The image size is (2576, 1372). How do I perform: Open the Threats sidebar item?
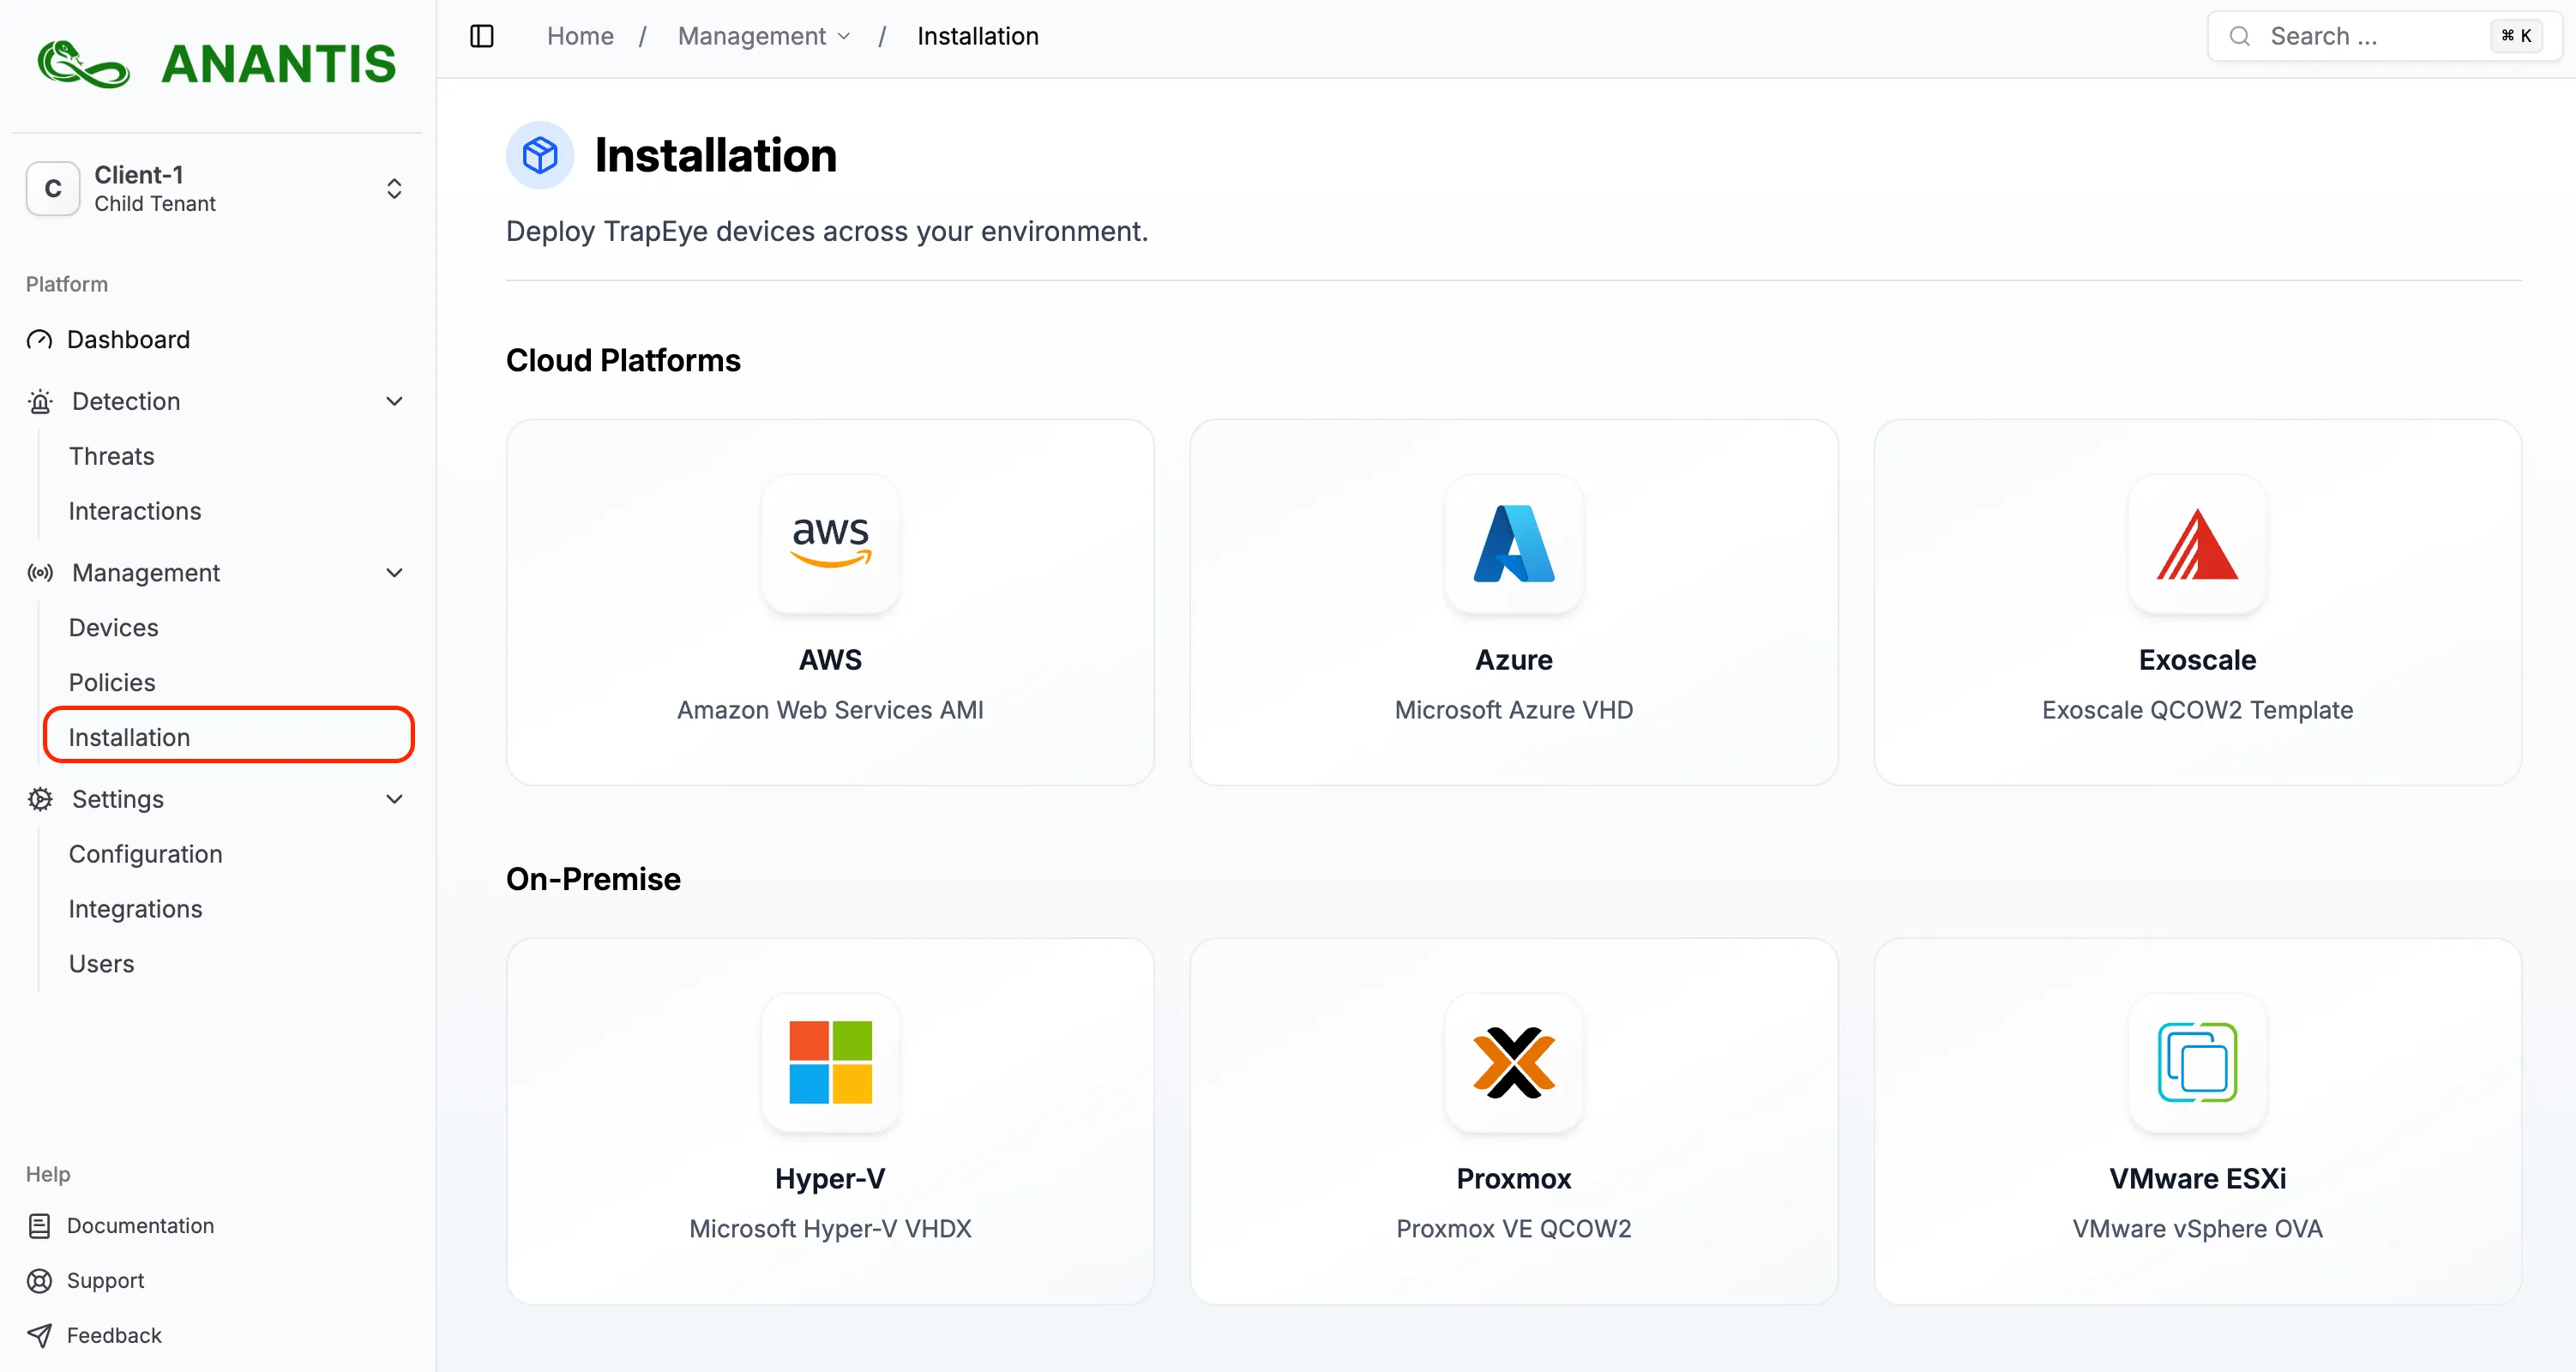(111, 456)
